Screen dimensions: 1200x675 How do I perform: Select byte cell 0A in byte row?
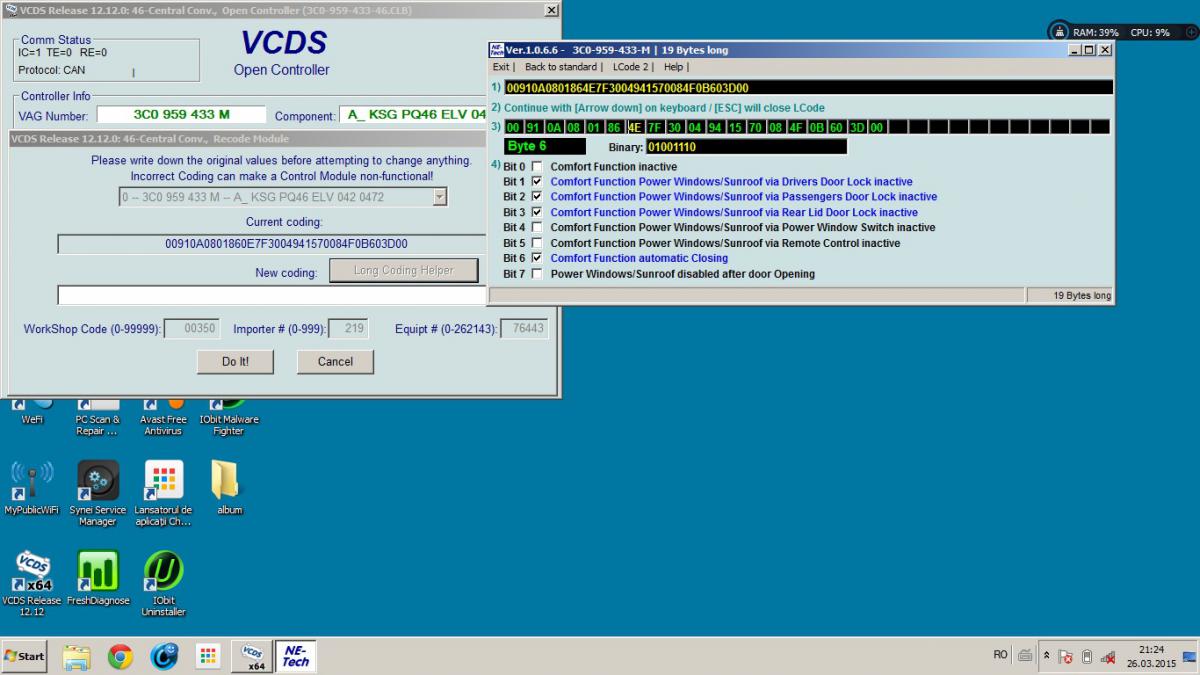click(x=554, y=127)
